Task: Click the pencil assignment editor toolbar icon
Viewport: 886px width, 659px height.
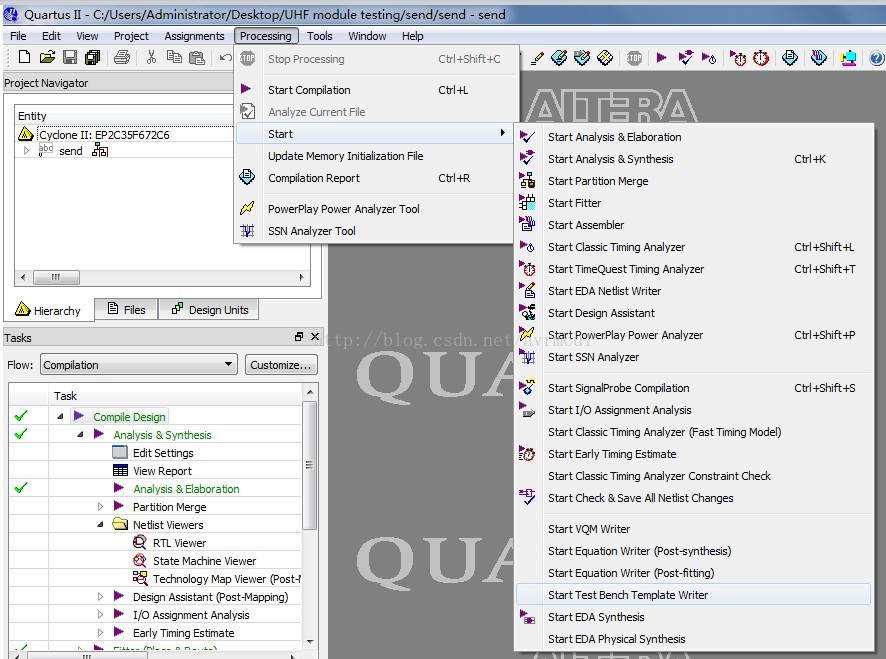Action: point(537,58)
